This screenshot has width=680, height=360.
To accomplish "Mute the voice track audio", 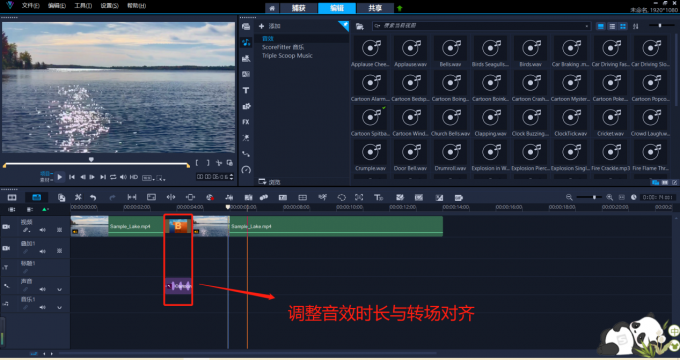I will click(x=42, y=289).
